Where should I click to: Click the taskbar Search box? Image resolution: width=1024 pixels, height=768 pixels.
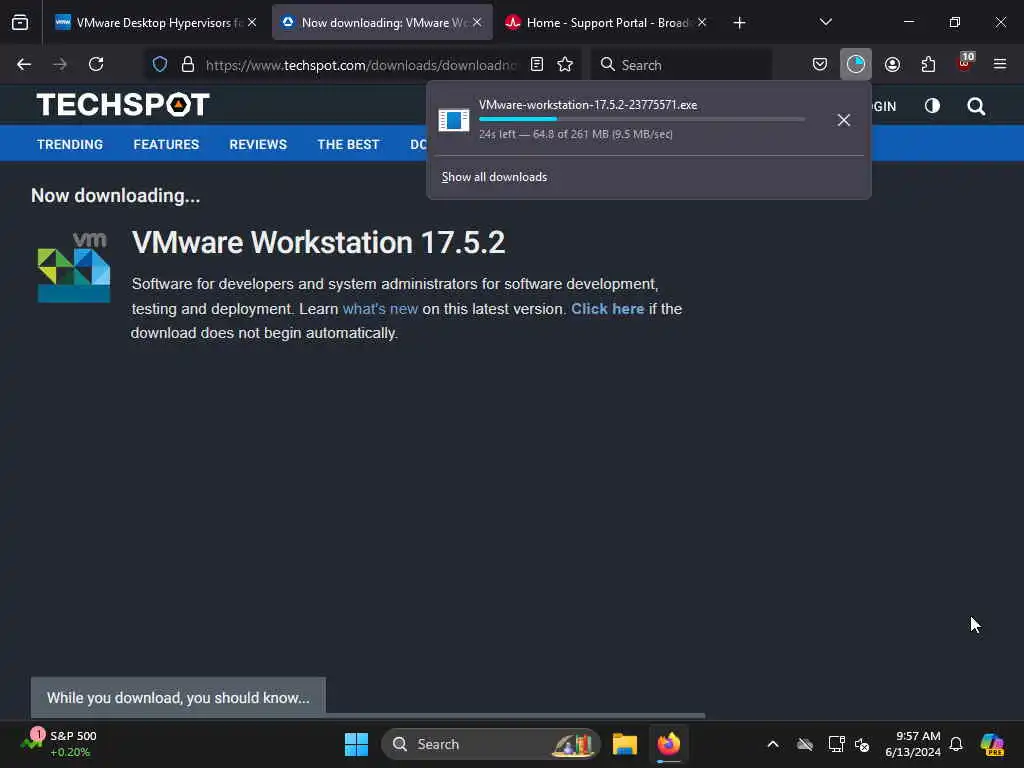(490, 744)
